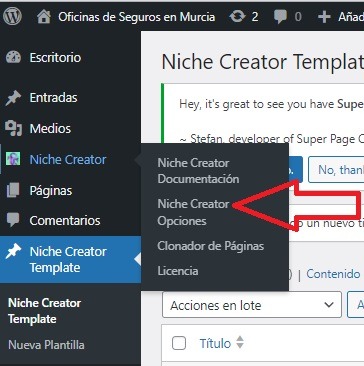Click the comments count 0 in top bar

point(298,17)
